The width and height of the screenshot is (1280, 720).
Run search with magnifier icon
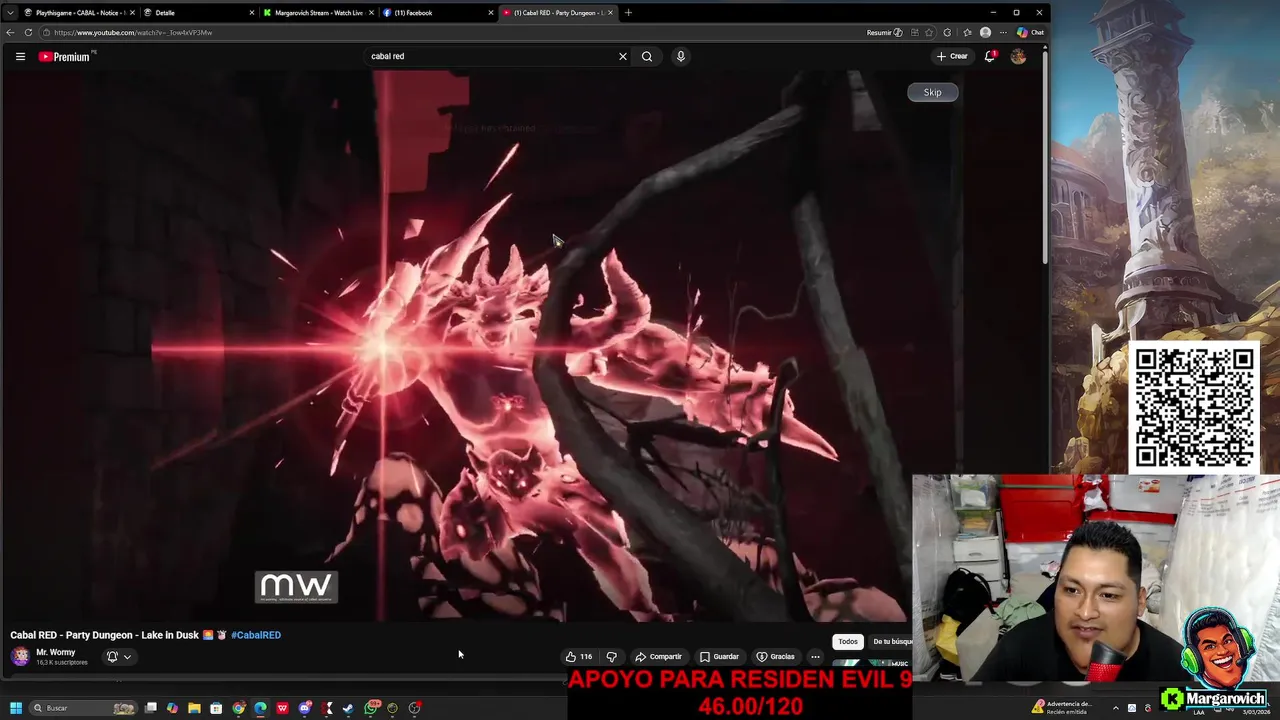[647, 56]
